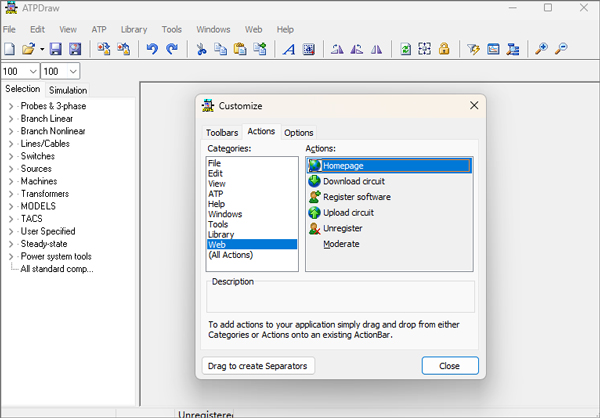Click the Save icon in toolbar
600x418 pixels.
[x=55, y=49]
